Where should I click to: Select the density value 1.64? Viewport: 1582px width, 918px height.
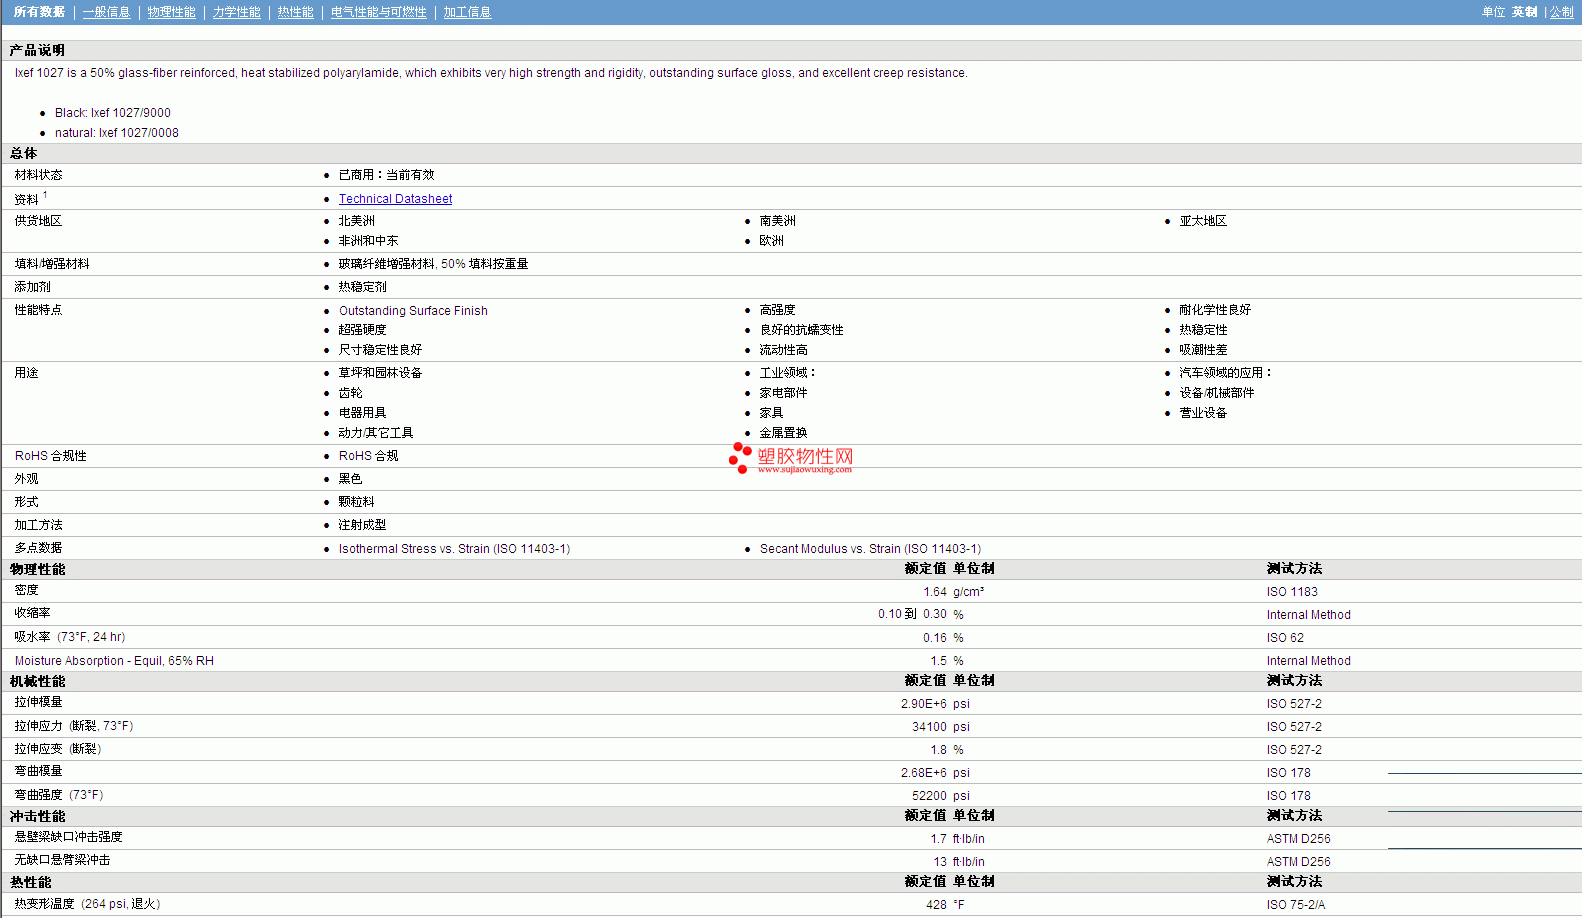click(935, 592)
